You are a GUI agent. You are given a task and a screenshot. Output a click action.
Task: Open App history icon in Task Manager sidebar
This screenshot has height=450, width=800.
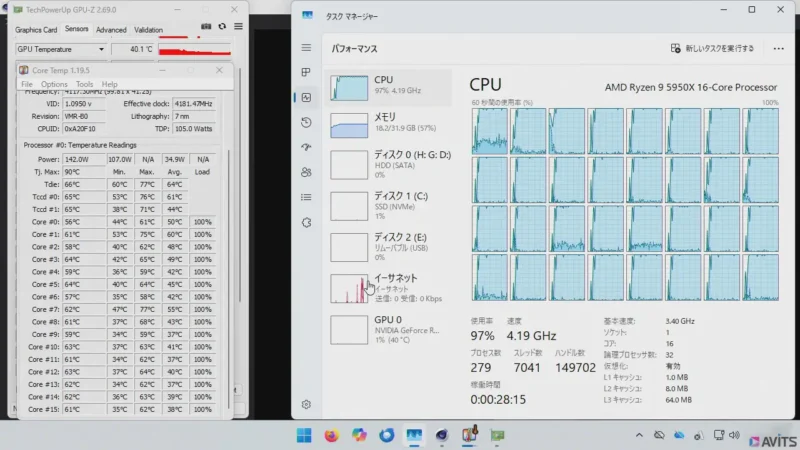pyautogui.click(x=306, y=122)
